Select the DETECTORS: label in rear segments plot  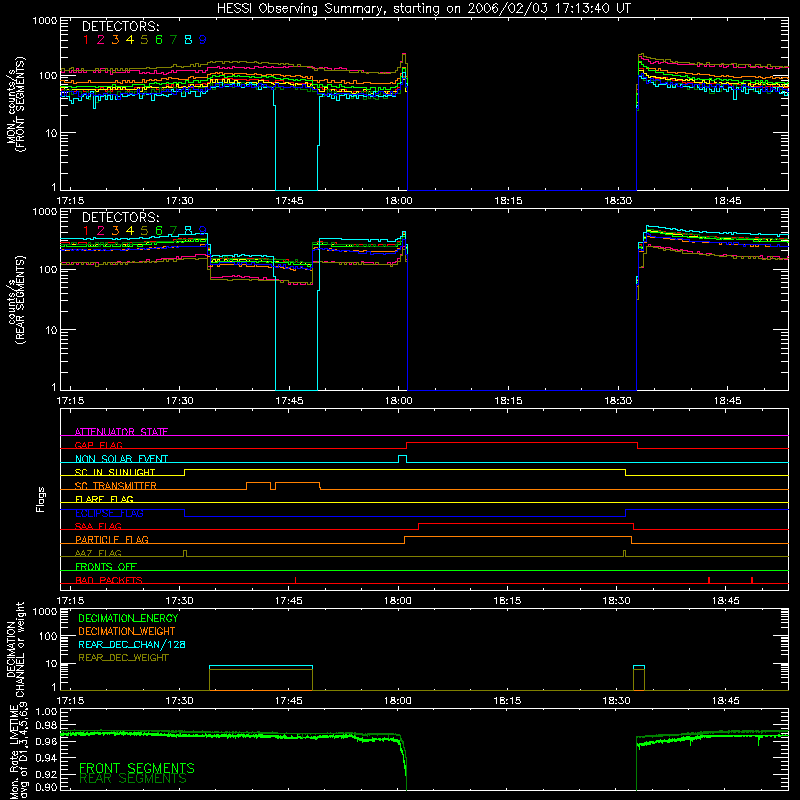tap(120, 217)
